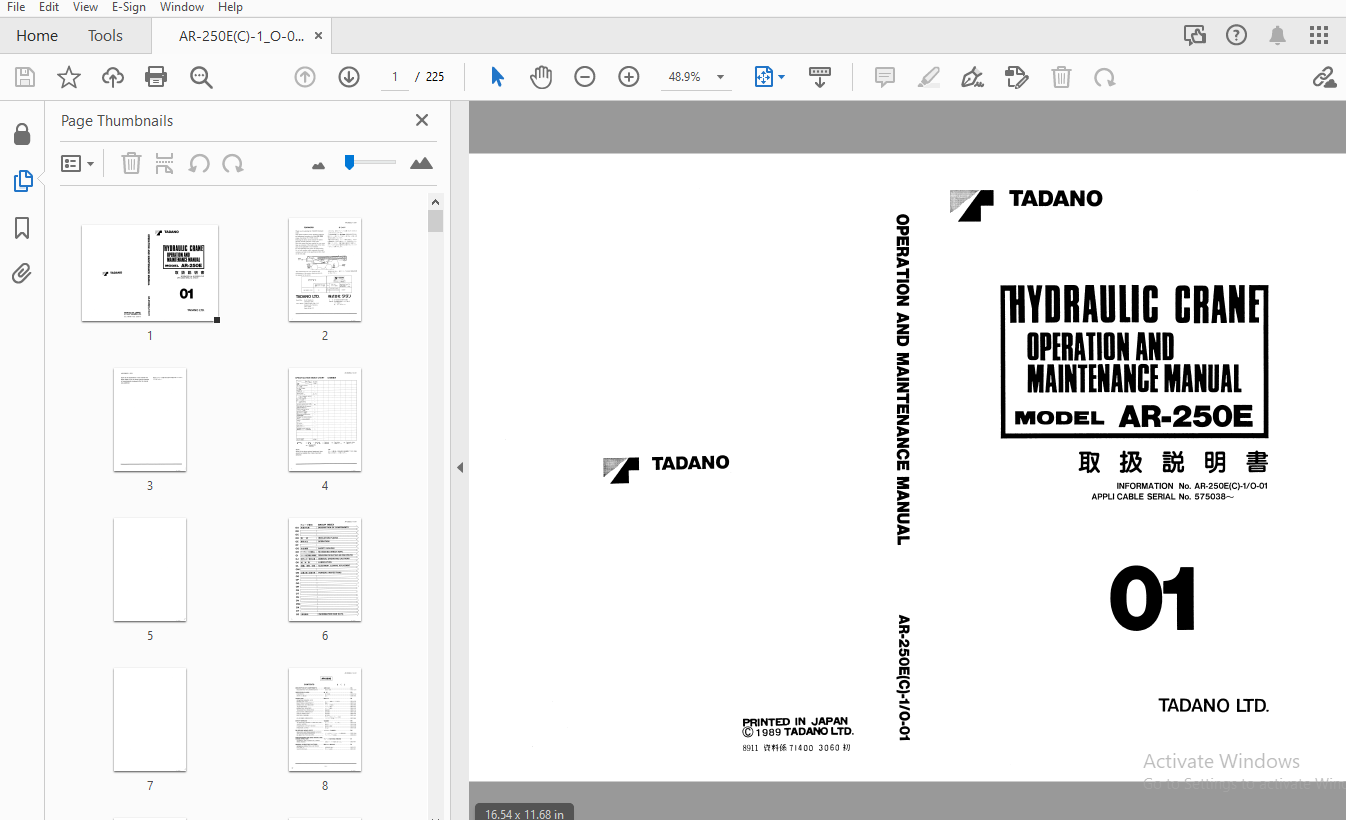Select page 5 thumbnail
The height and width of the screenshot is (820, 1346).
tap(150, 570)
